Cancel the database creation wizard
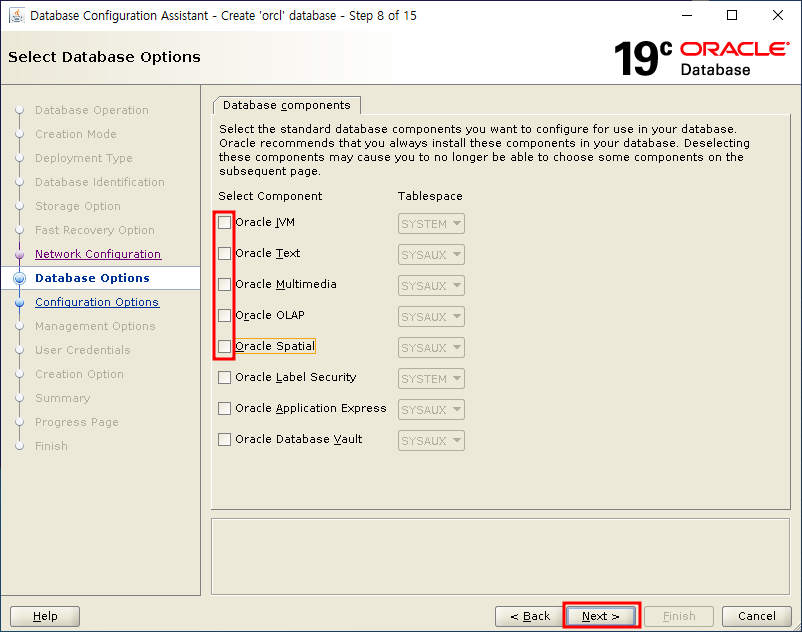The width and height of the screenshot is (802, 632). point(756,616)
